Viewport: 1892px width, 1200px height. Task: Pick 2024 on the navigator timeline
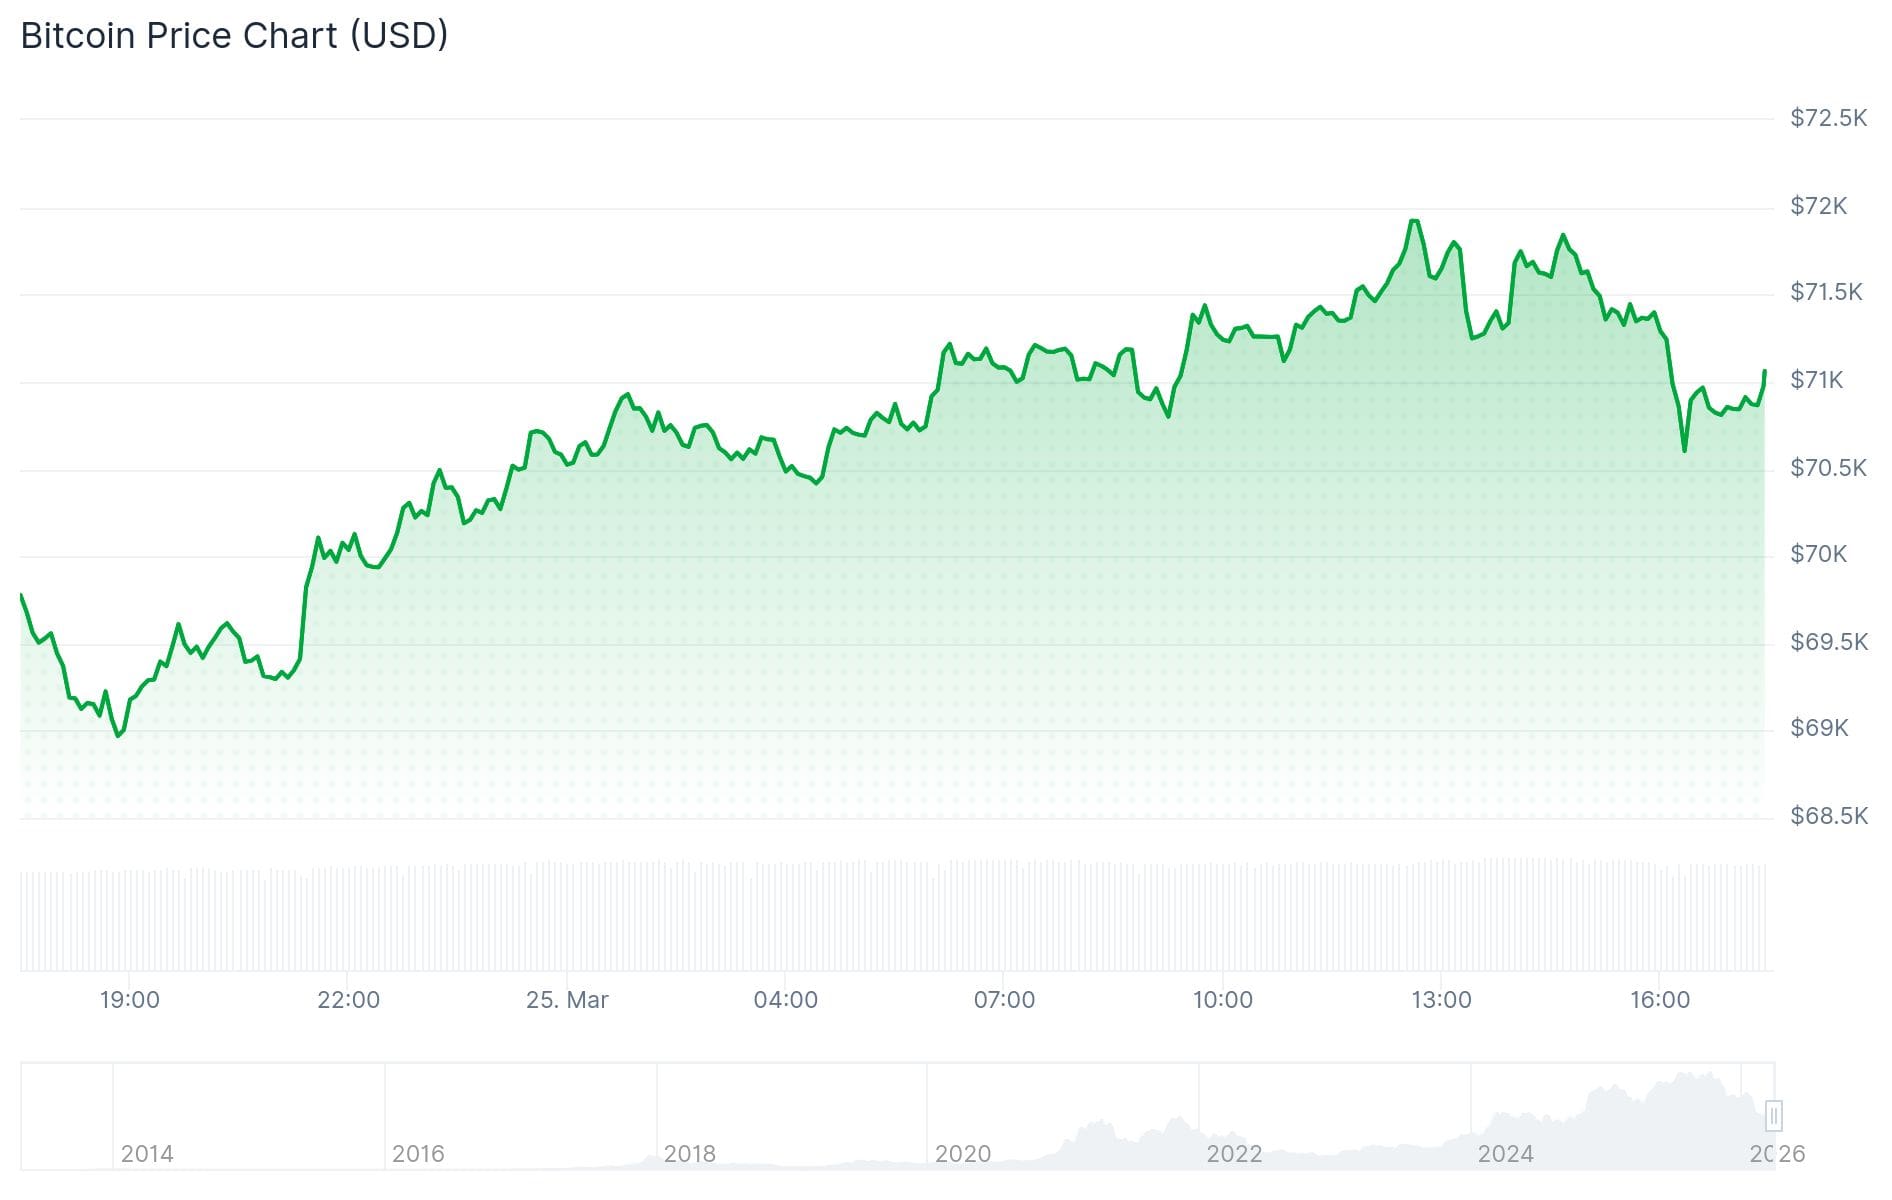1505,1154
